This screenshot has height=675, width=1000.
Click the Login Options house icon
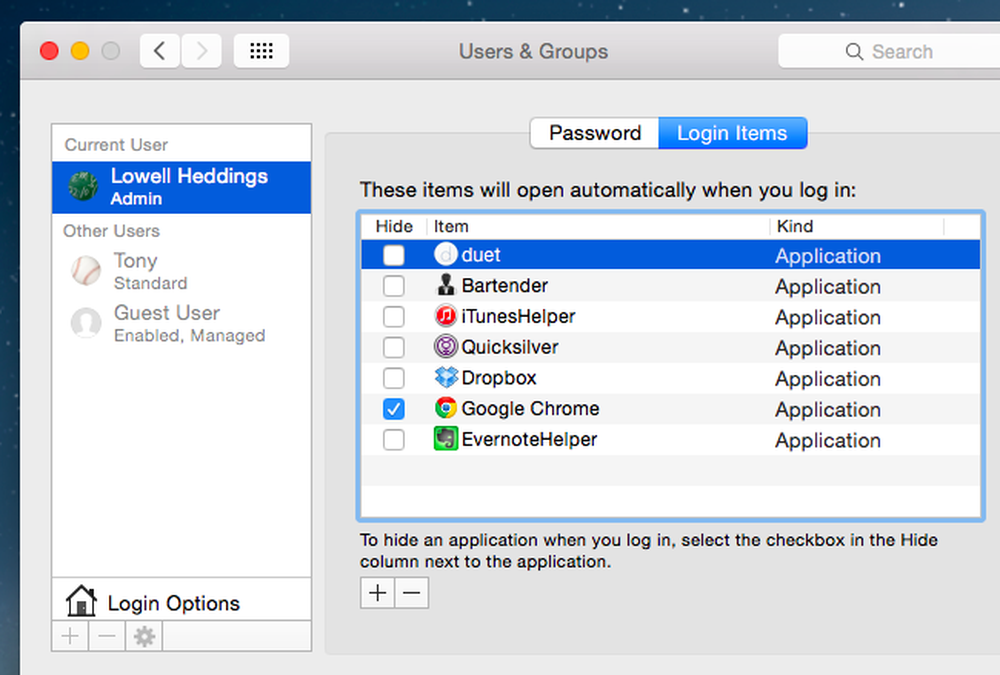coord(81,601)
